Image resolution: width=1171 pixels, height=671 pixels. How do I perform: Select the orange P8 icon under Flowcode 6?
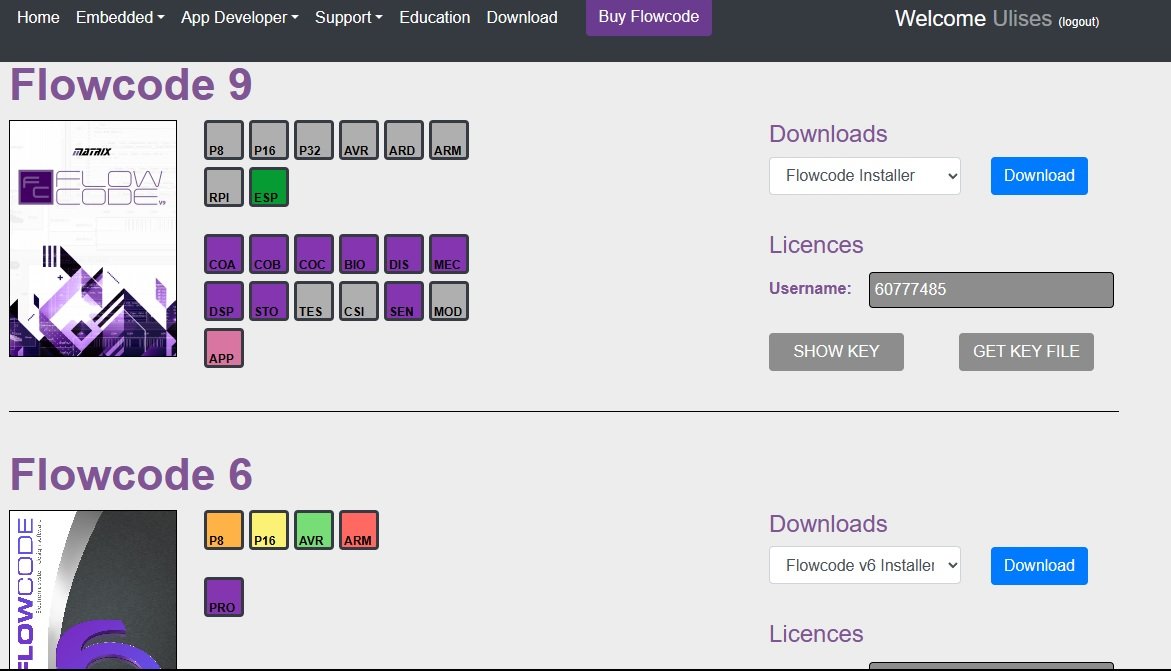(x=224, y=530)
